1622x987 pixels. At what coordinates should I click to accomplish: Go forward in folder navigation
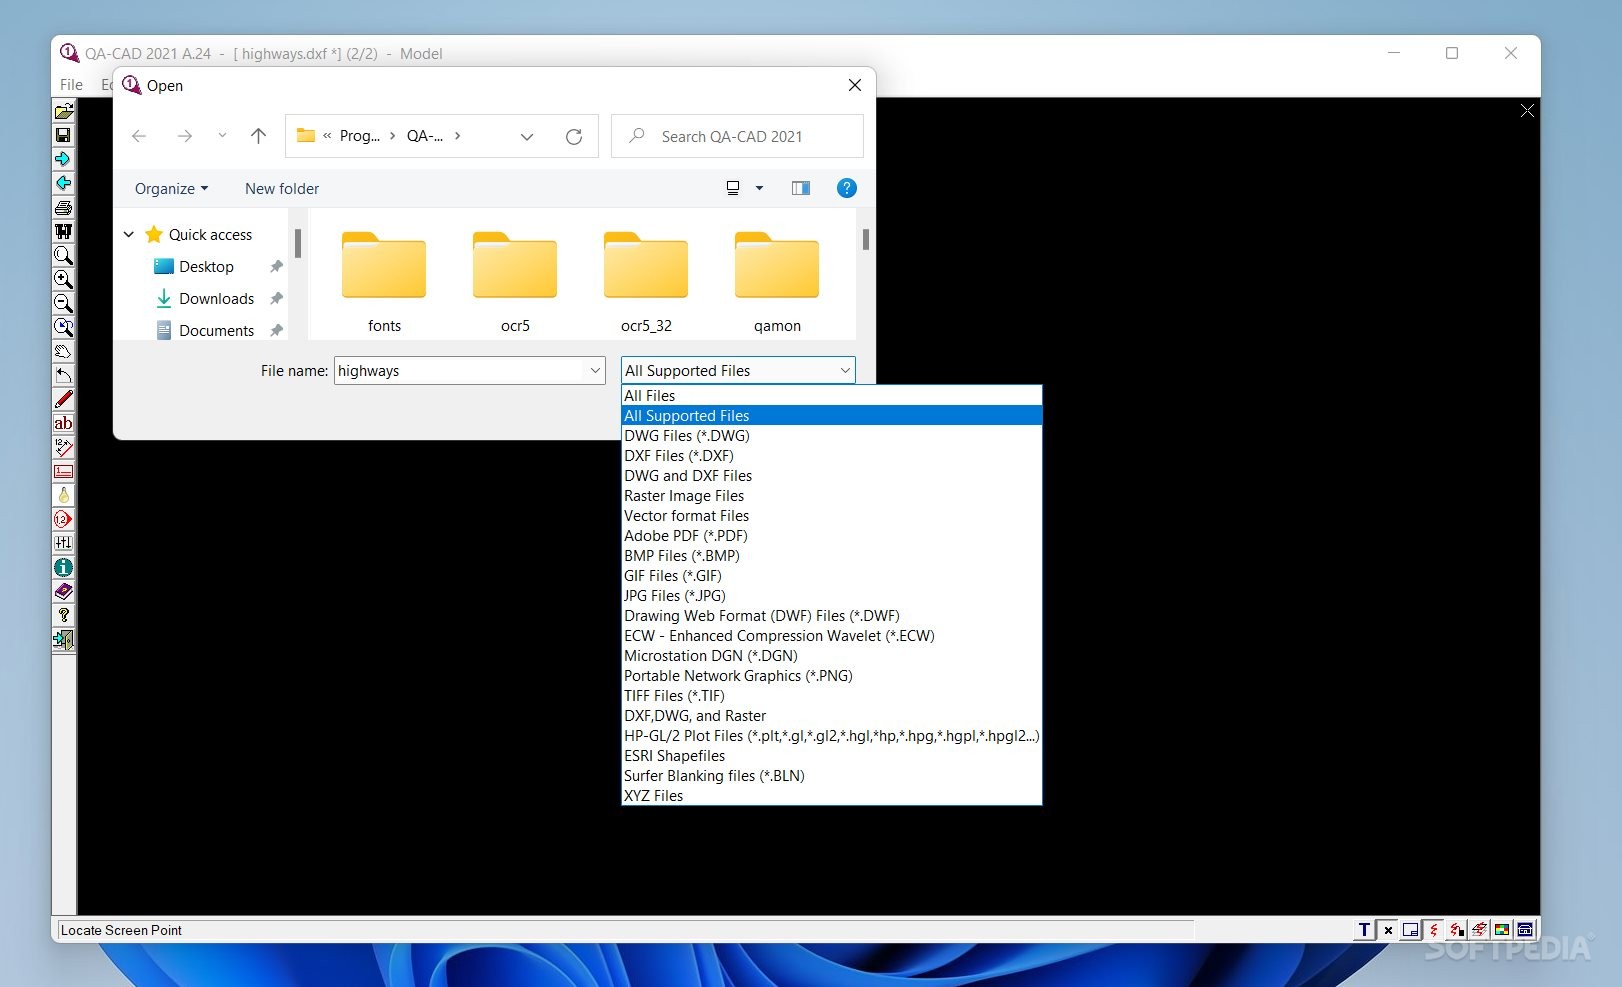(185, 136)
